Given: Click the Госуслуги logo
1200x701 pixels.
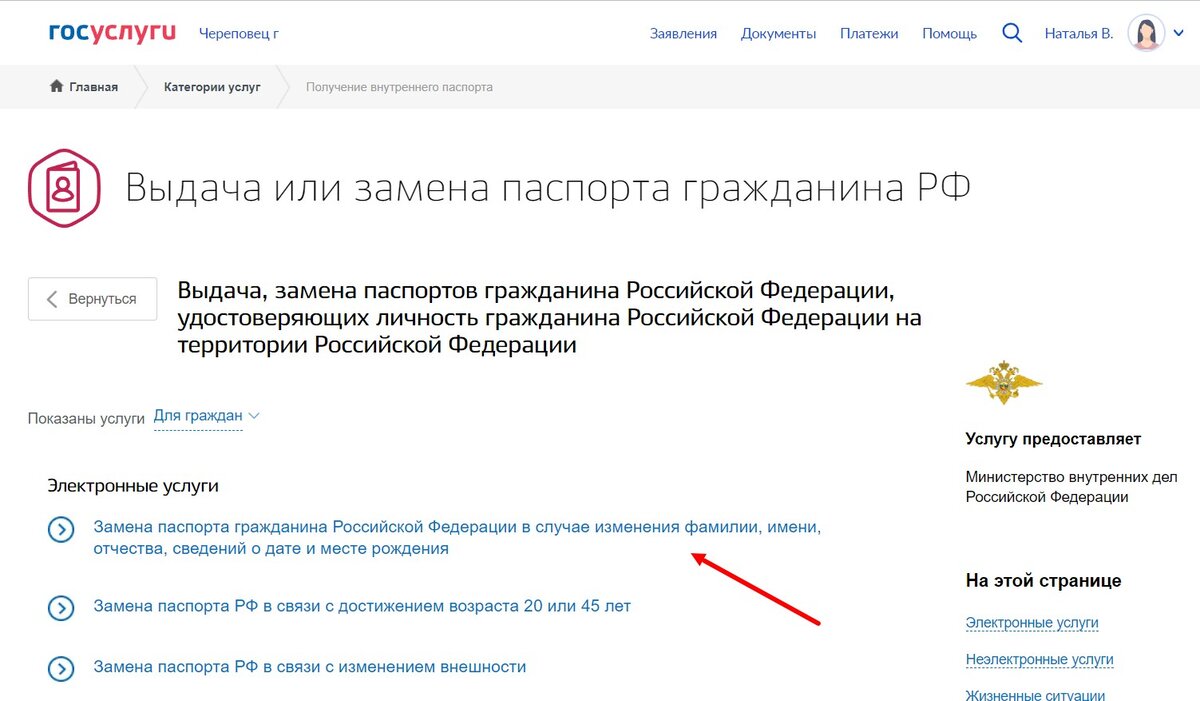Looking at the screenshot, I should point(110,30).
